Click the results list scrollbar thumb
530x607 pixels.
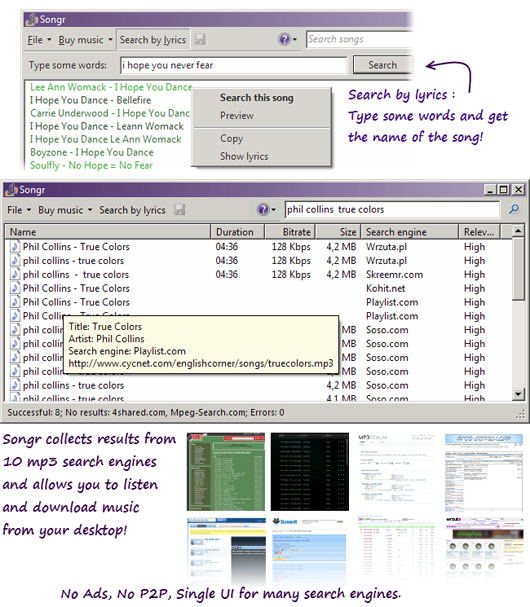(x=518, y=269)
